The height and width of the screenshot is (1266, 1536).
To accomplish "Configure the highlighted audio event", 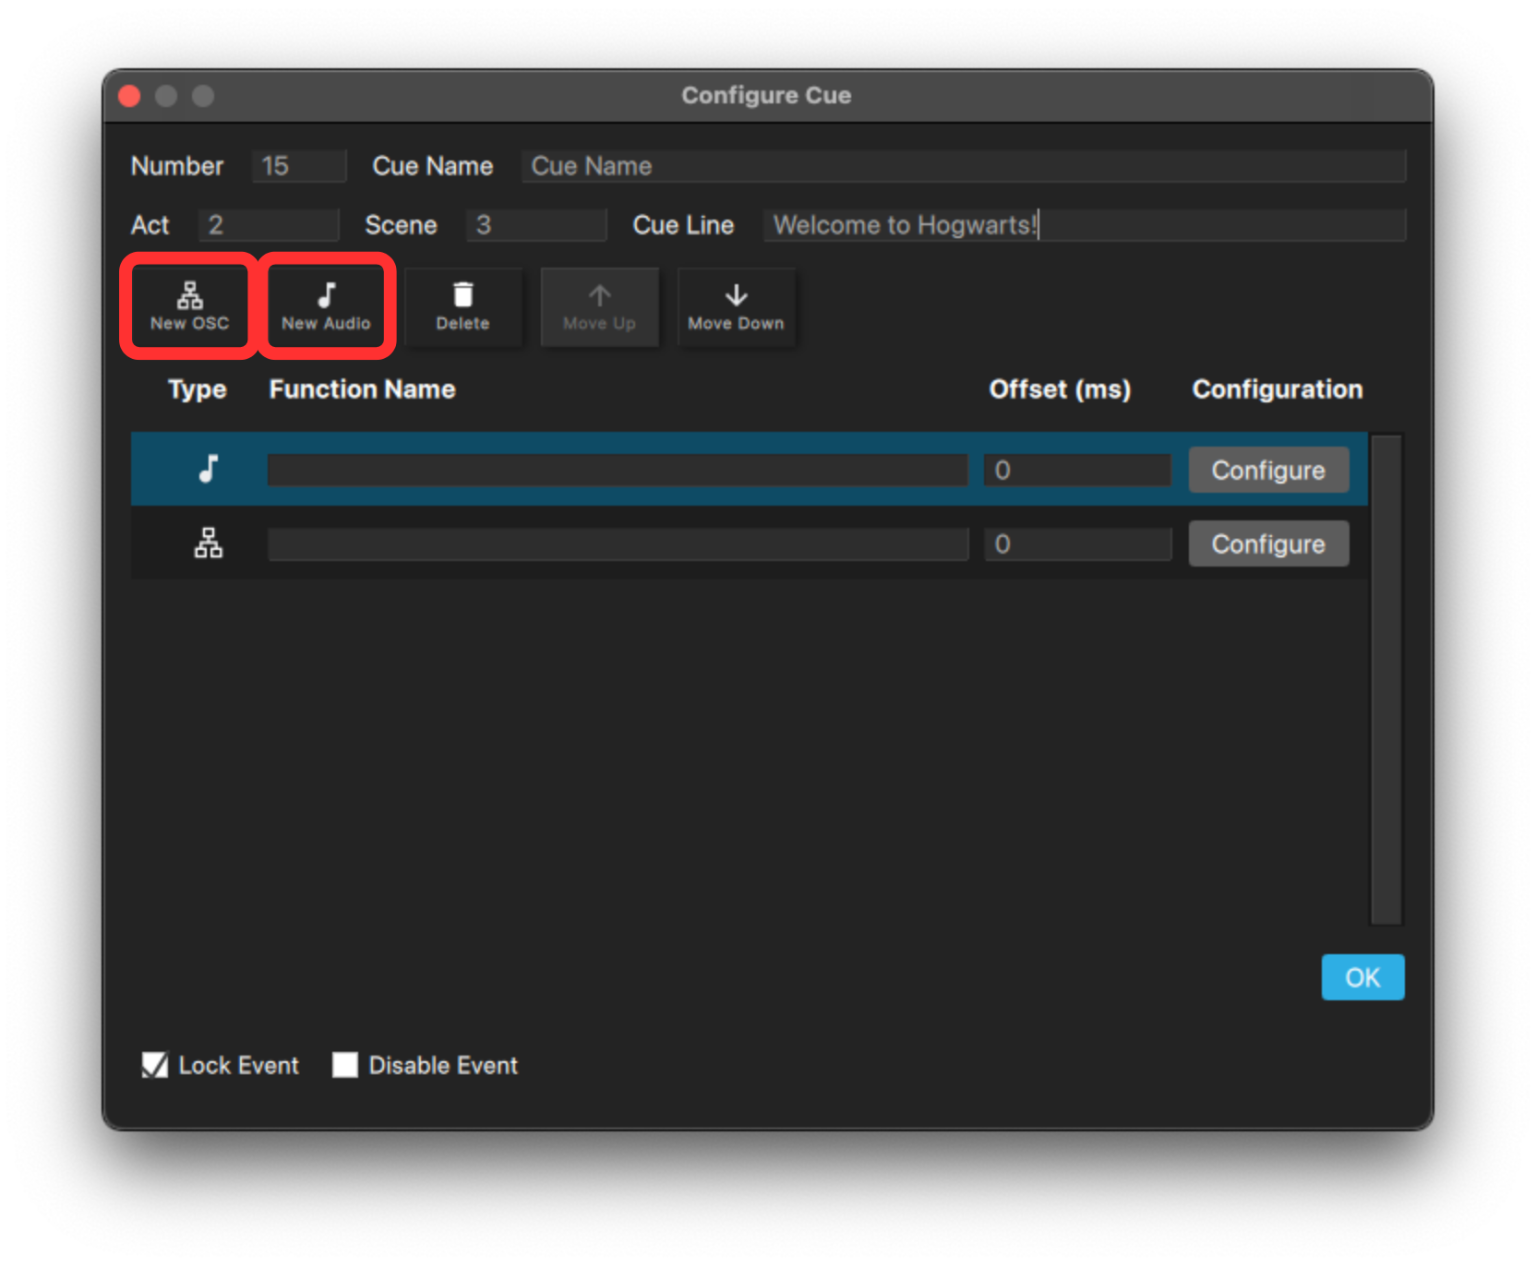I will [1268, 469].
